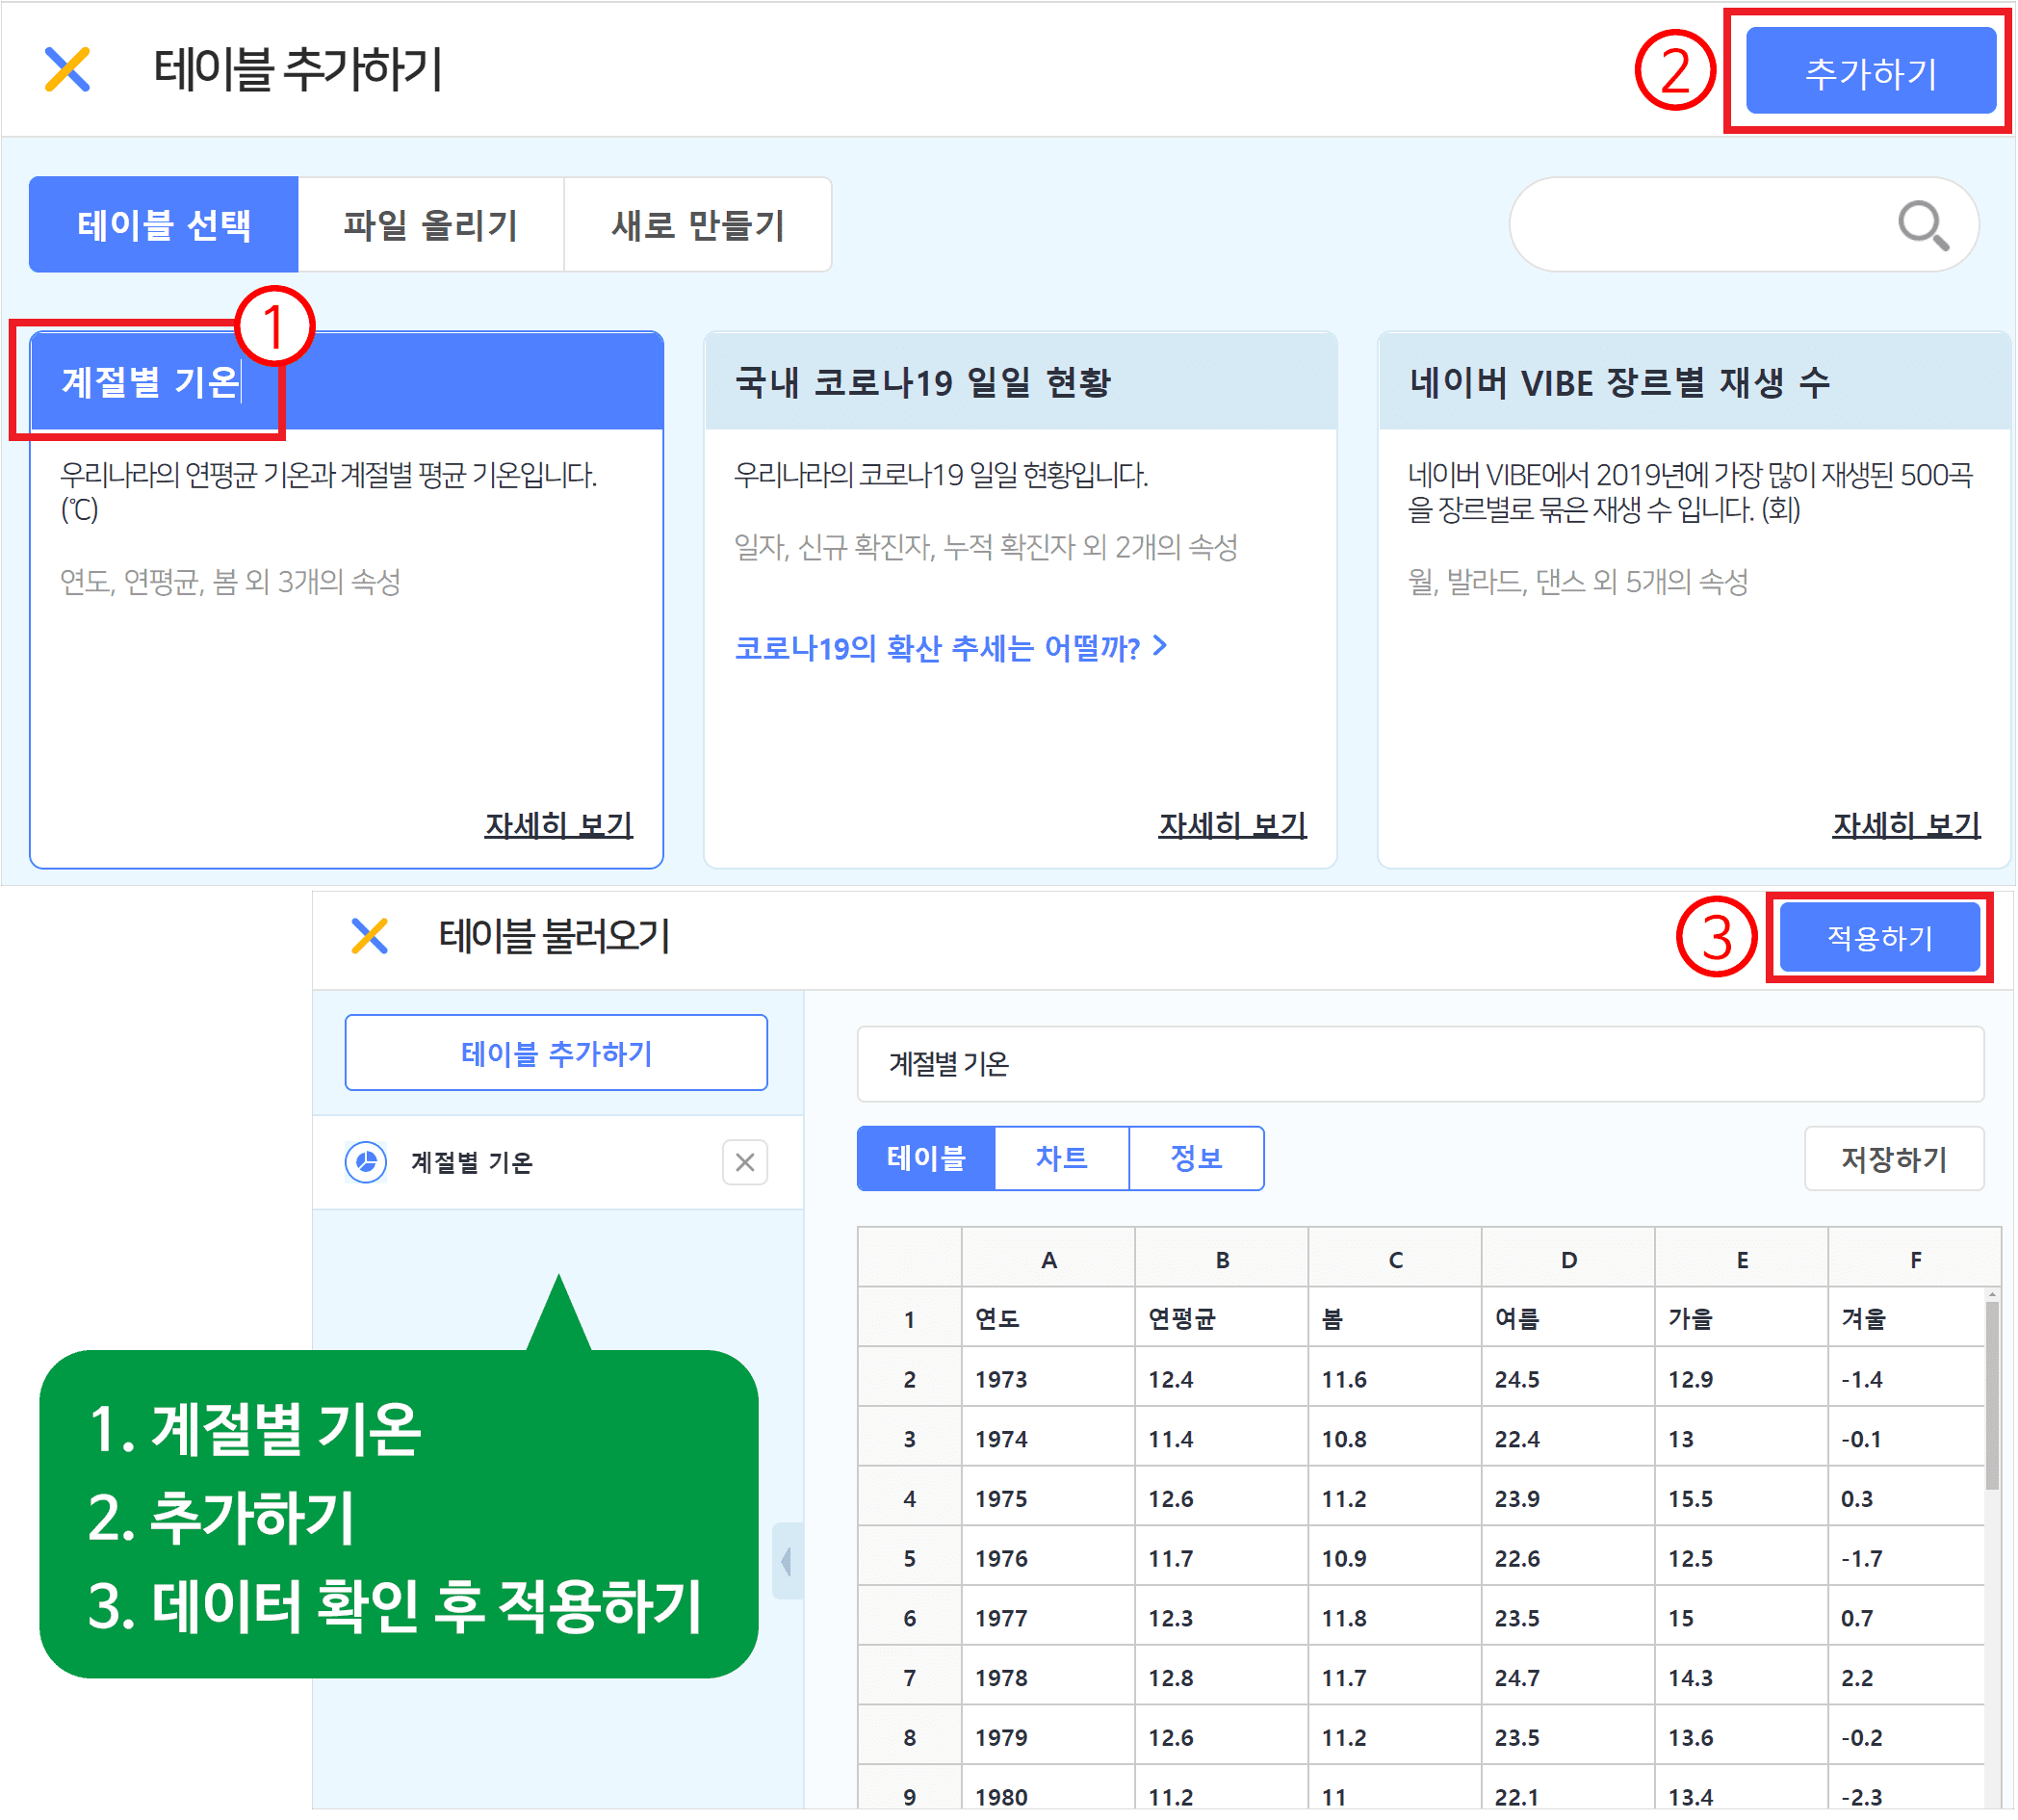
Task: Click the 저장하기 button
Action: [1895, 1160]
